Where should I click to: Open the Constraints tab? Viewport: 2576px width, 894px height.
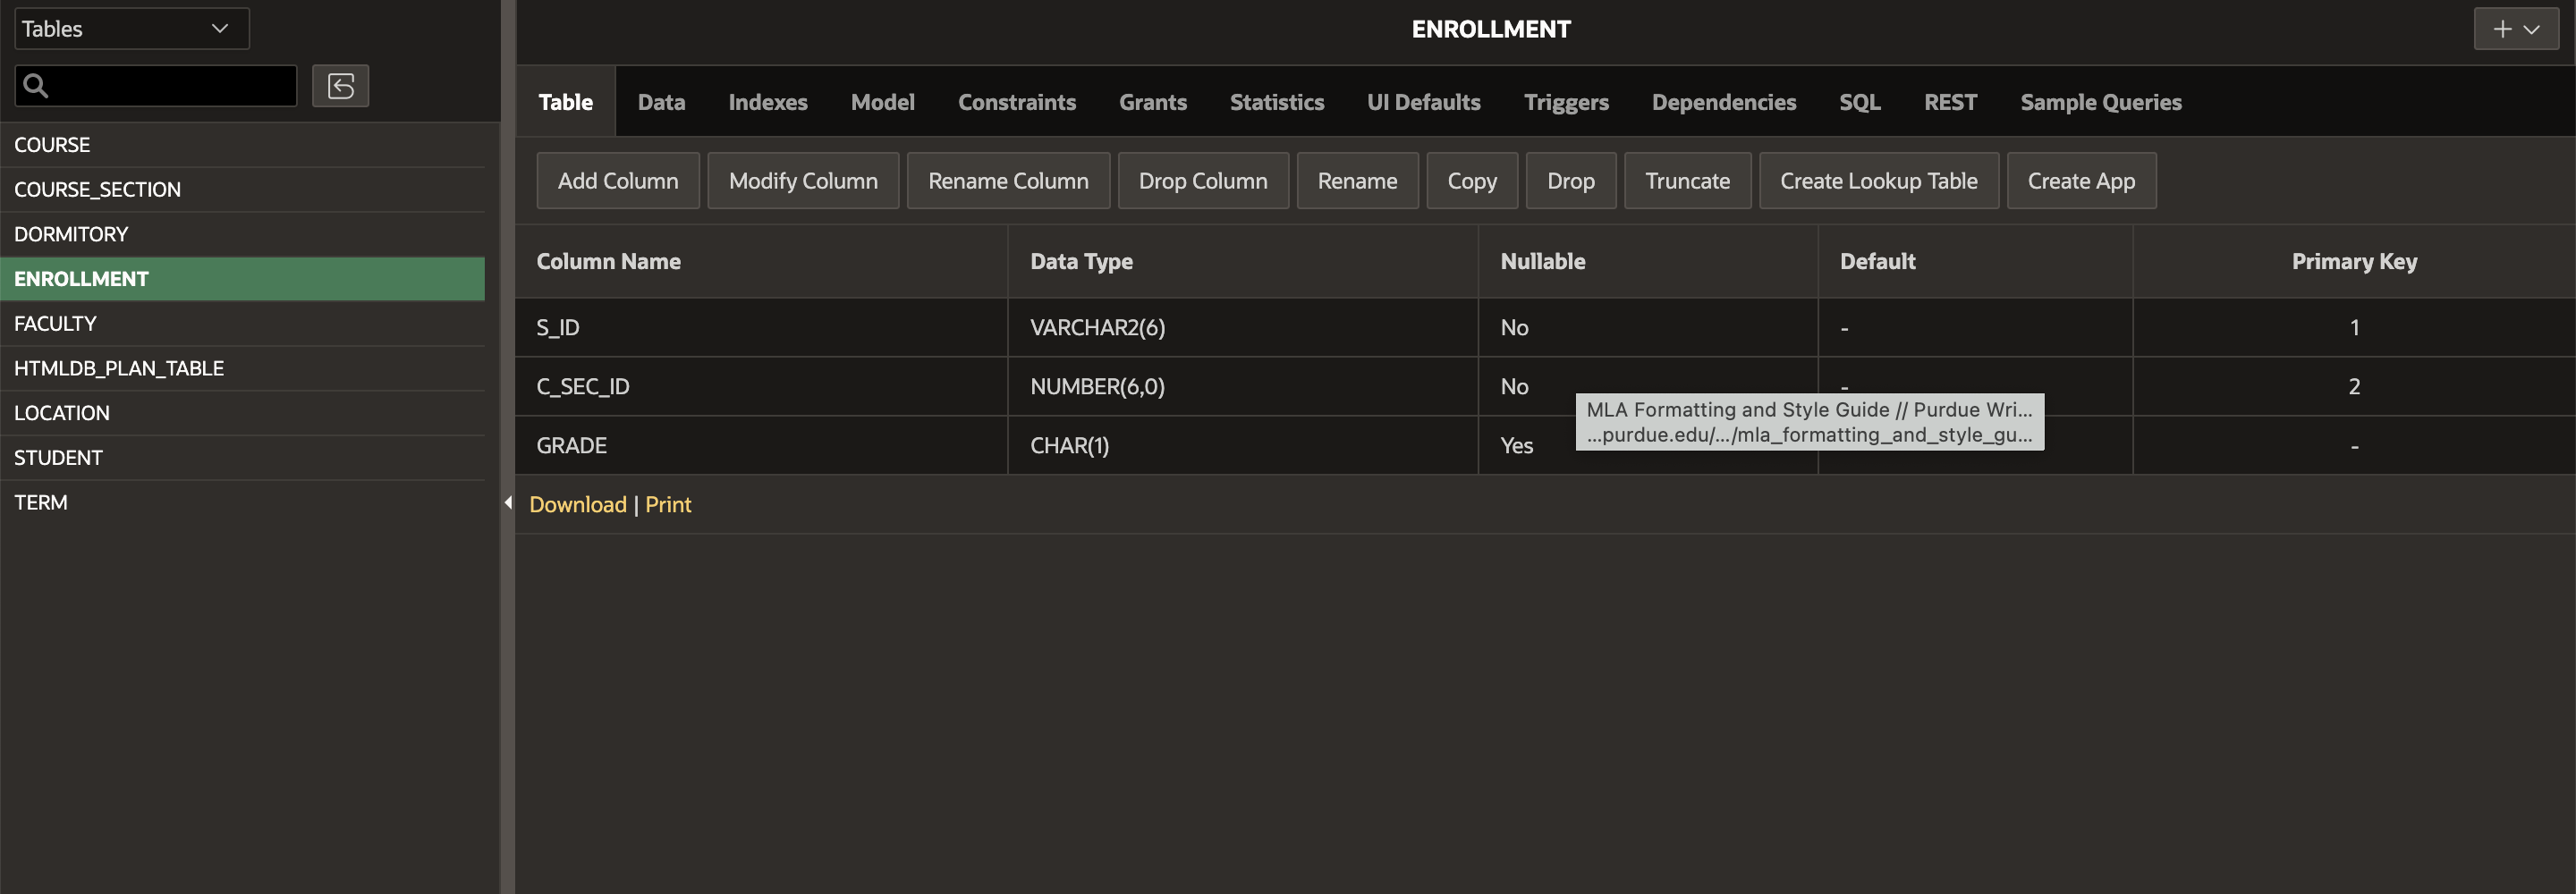click(1016, 102)
